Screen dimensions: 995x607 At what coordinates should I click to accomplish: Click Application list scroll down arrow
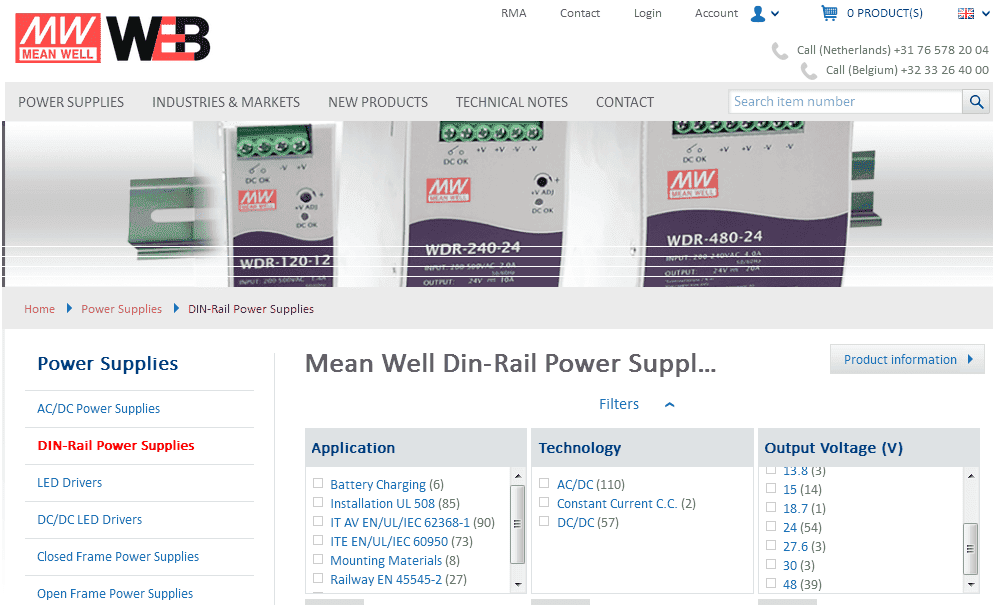coord(518,585)
